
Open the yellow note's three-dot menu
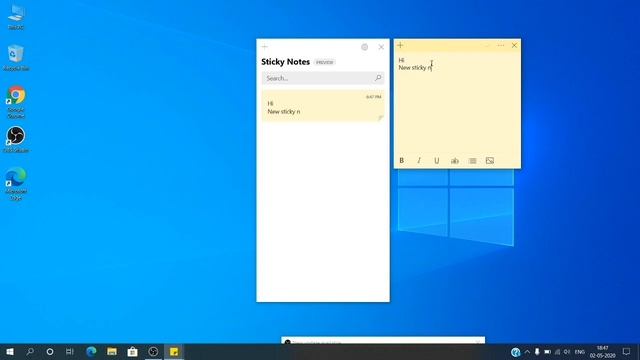point(500,45)
